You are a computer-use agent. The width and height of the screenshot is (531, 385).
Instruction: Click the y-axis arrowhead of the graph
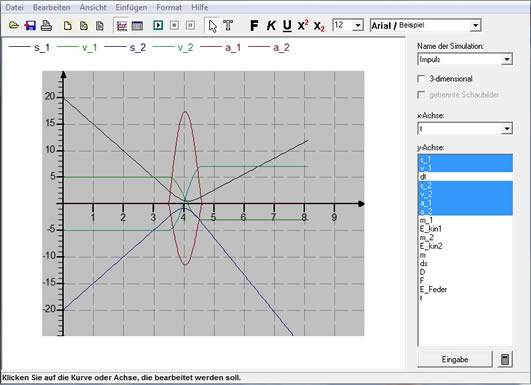[x=63, y=75]
